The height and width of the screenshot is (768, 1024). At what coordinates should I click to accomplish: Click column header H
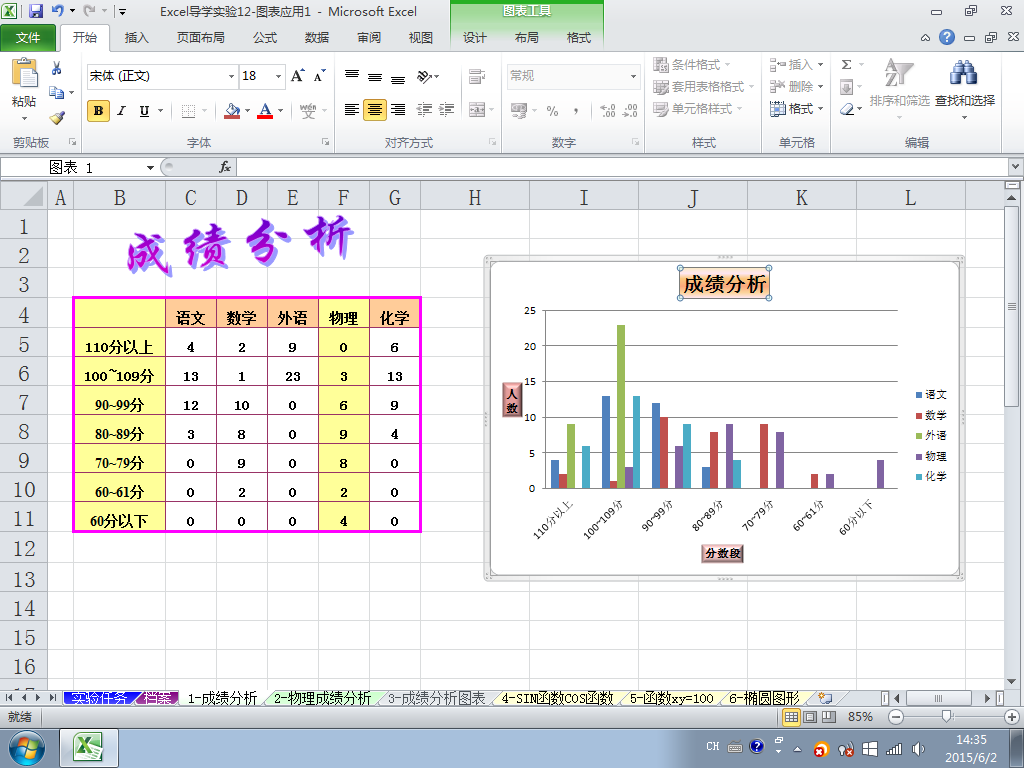click(x=475, y=197)
